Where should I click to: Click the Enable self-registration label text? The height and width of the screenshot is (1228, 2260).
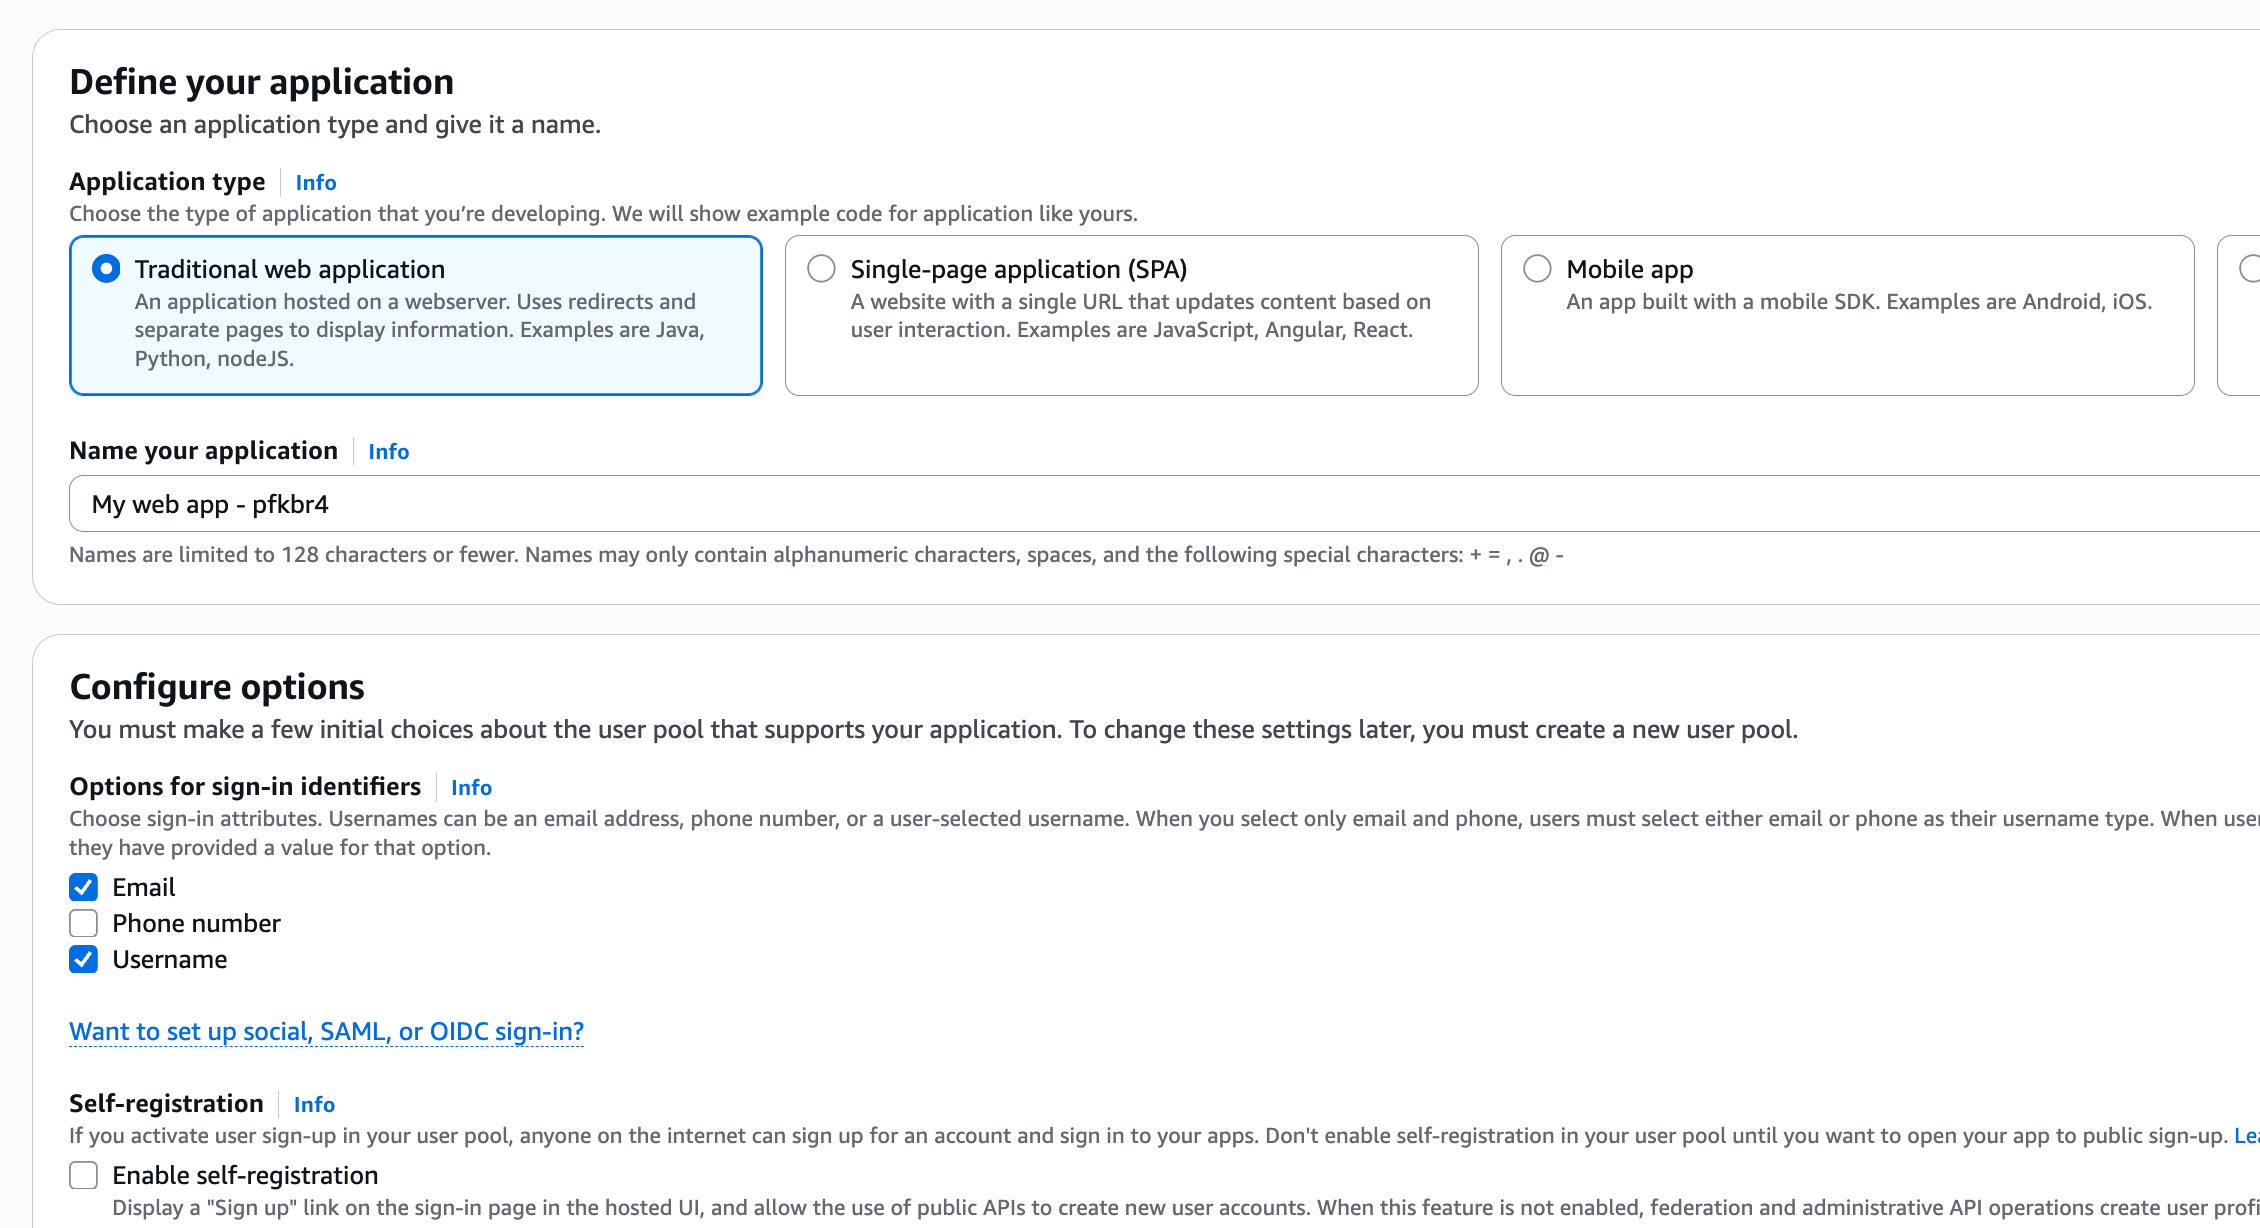245,1175
